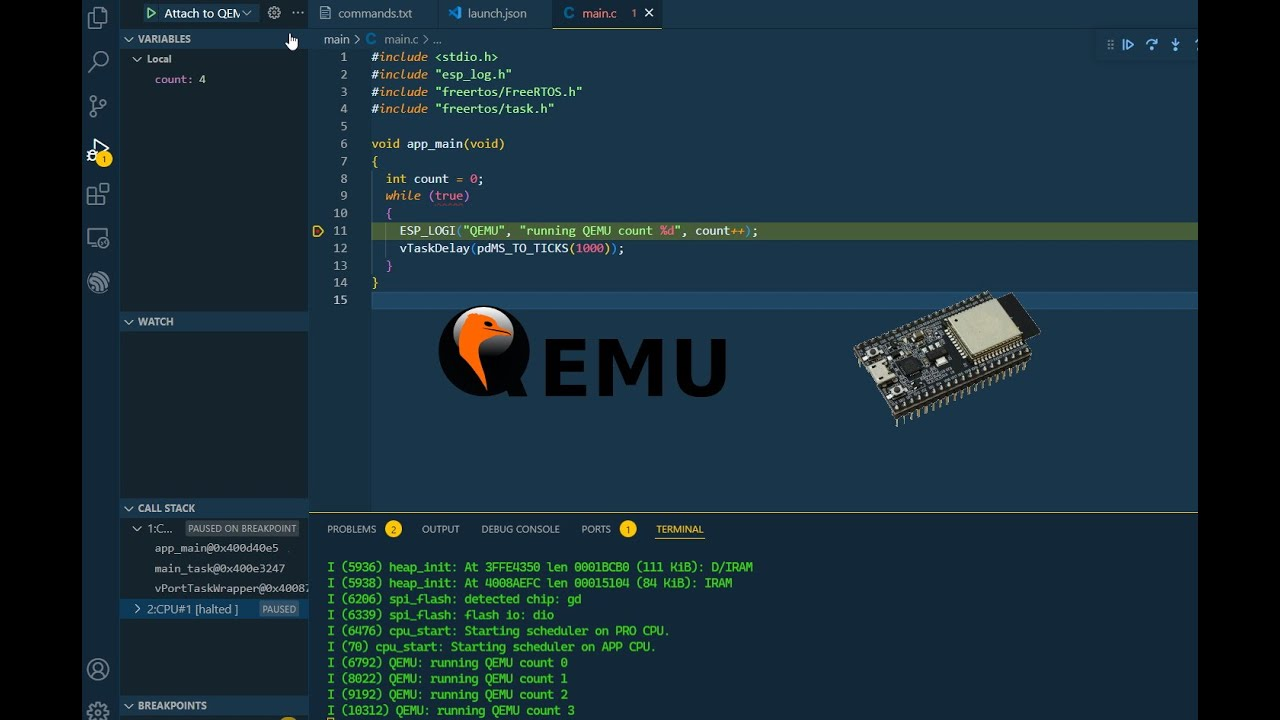Click the Continue debug button
This screenshot has width=1280, height=720.
pyautogui.click(x=1128, y=45)
